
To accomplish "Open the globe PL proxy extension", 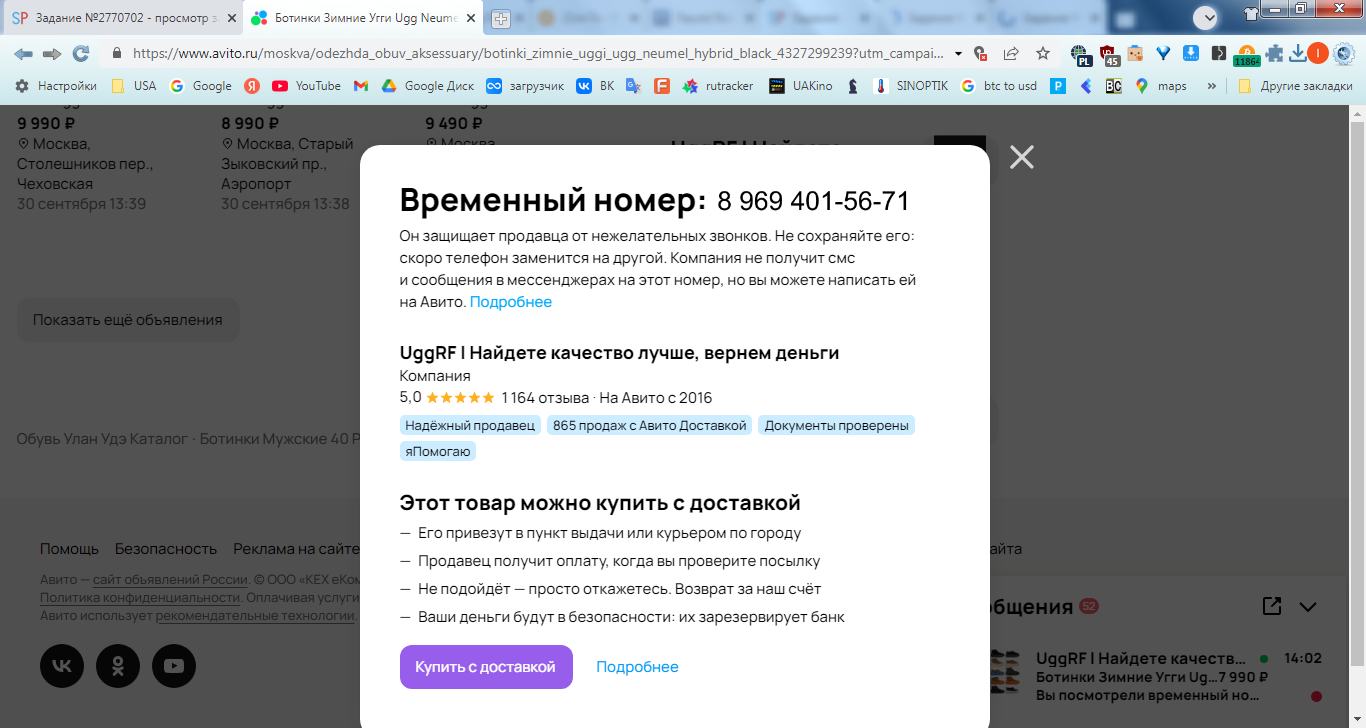I will click(x=1081, y=55).
